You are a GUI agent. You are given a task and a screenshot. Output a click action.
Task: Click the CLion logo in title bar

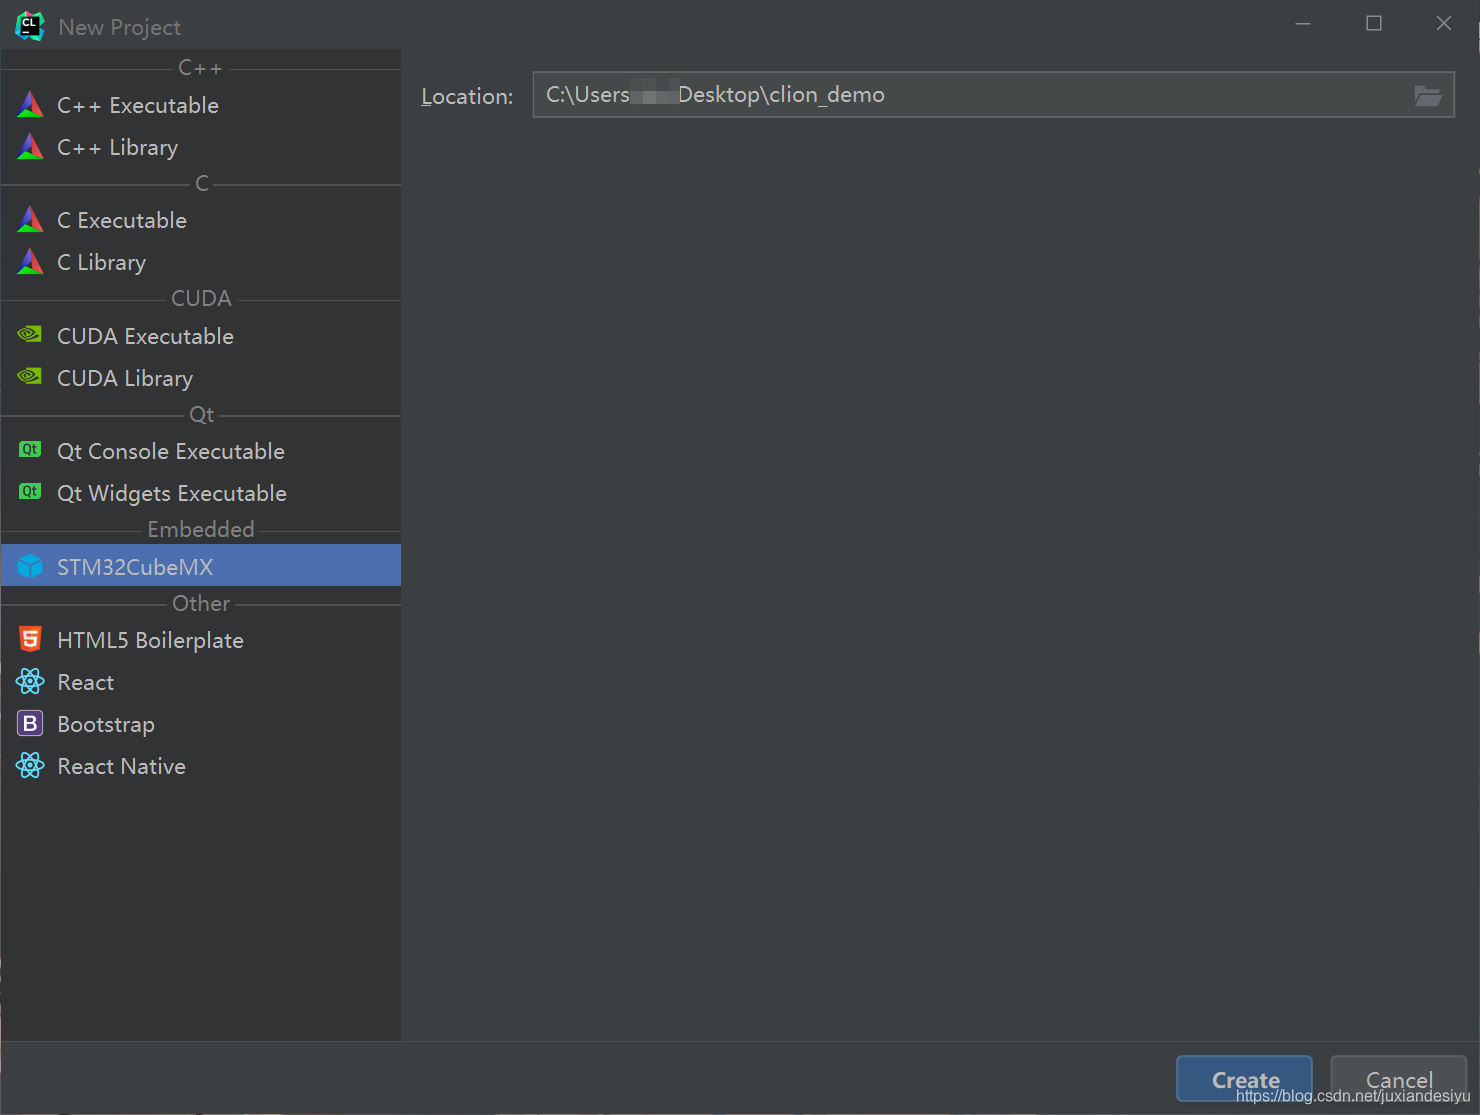[30, 27]
